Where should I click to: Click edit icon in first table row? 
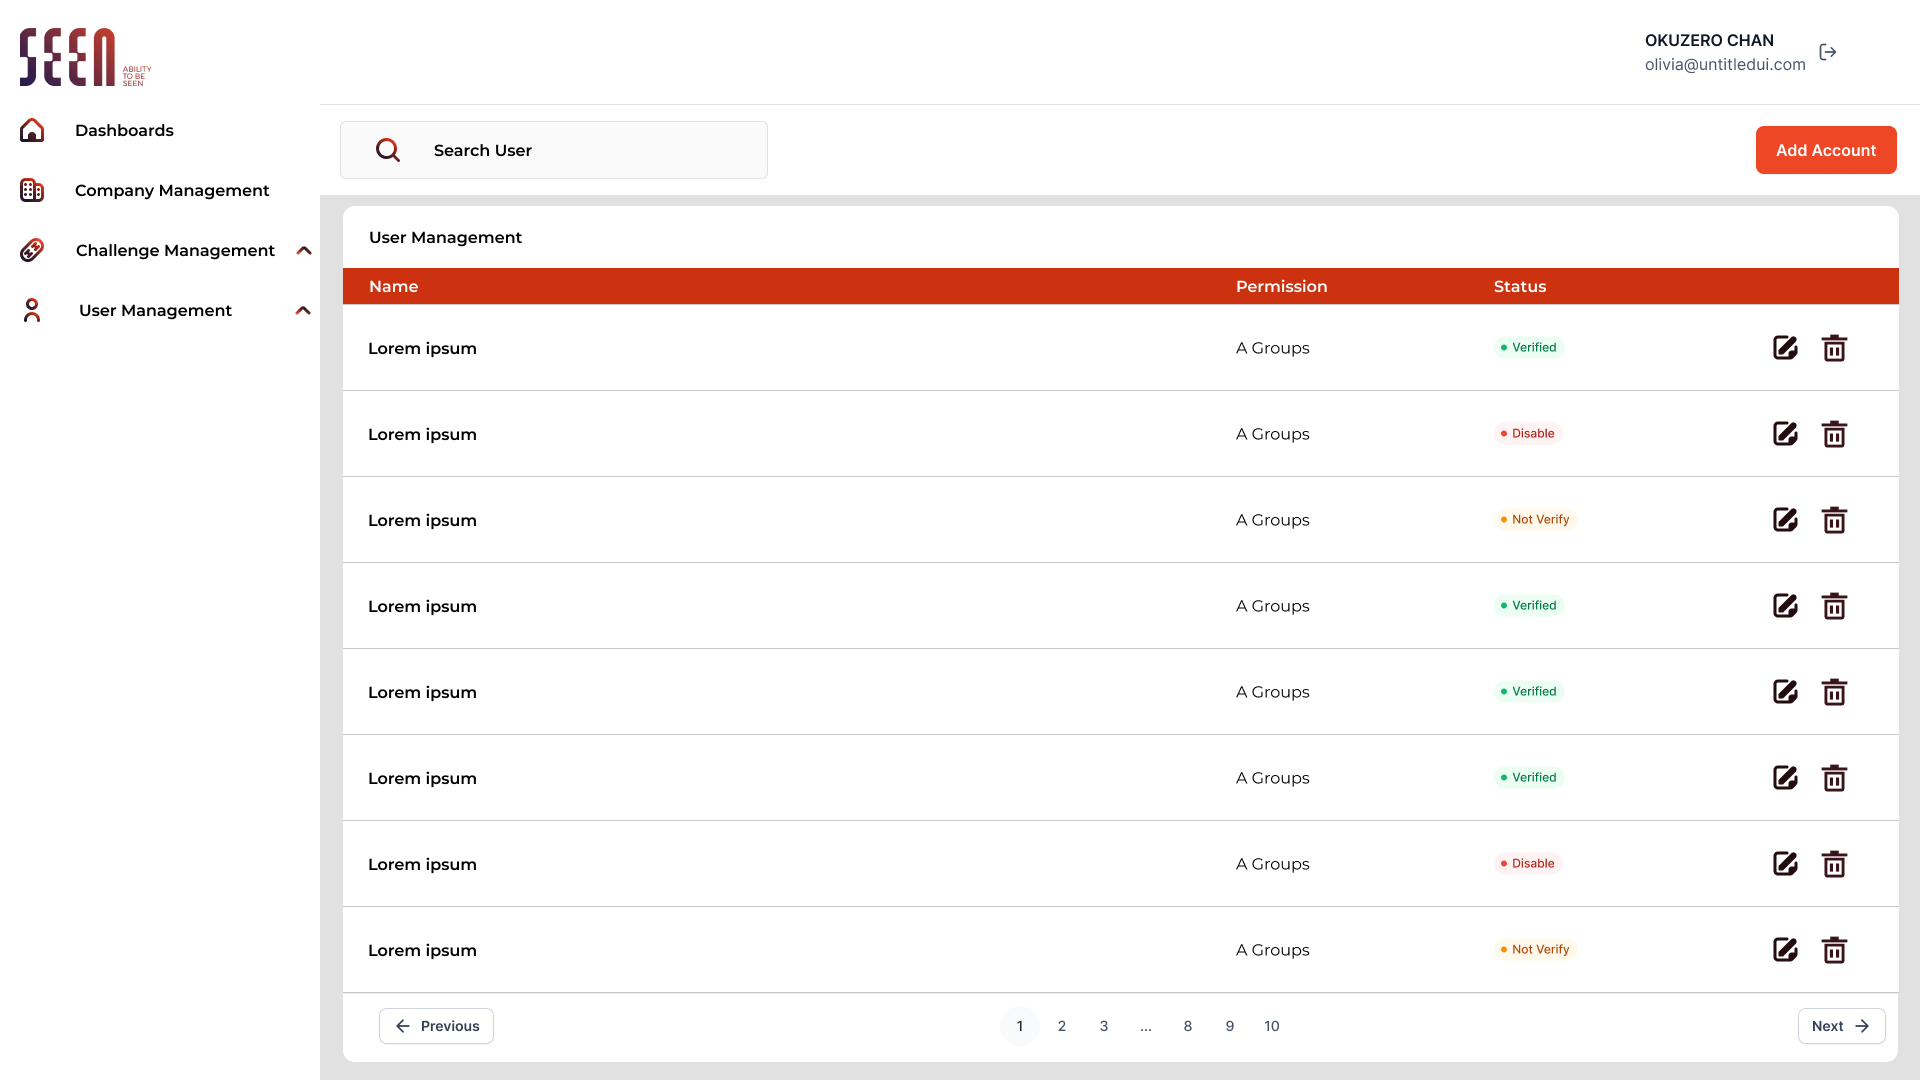coord(1785,348)
